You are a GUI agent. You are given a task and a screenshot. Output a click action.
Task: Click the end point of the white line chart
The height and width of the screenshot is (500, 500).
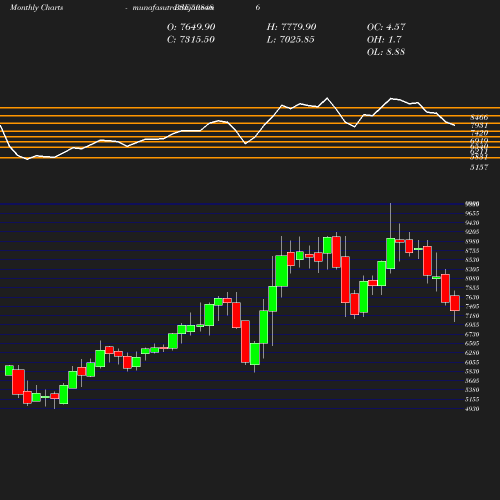coord(455,125)
